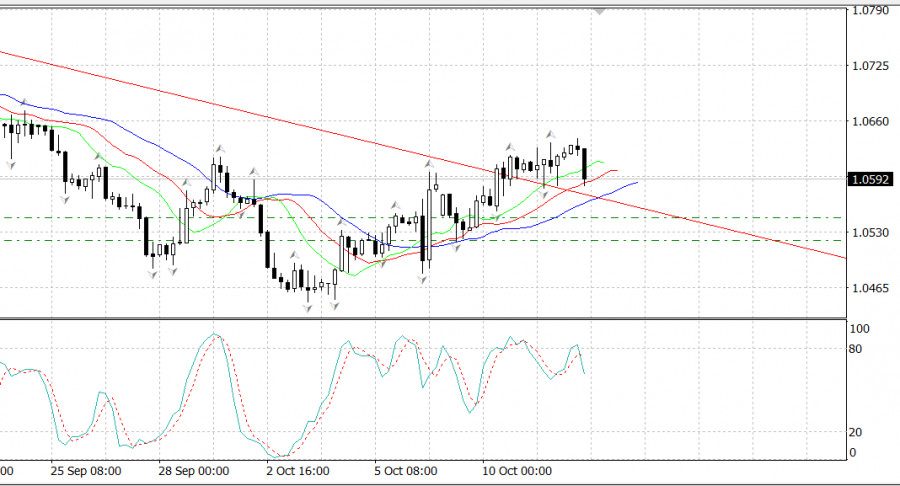900x486 pixels.
Task: Click the 5 Oct 08:00 time label
Action: click(405, 471)
